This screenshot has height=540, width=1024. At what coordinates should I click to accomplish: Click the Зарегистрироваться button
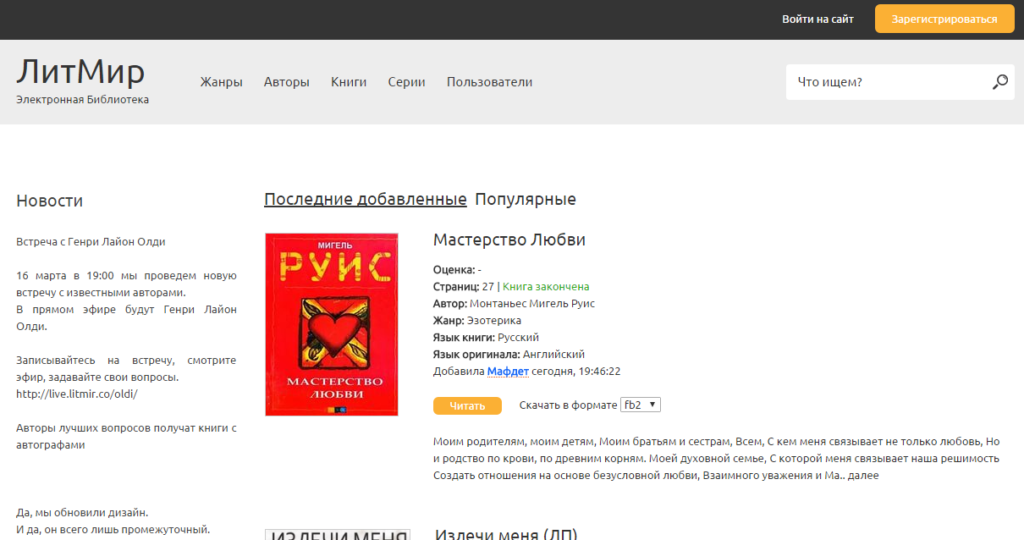pos(944,19)
